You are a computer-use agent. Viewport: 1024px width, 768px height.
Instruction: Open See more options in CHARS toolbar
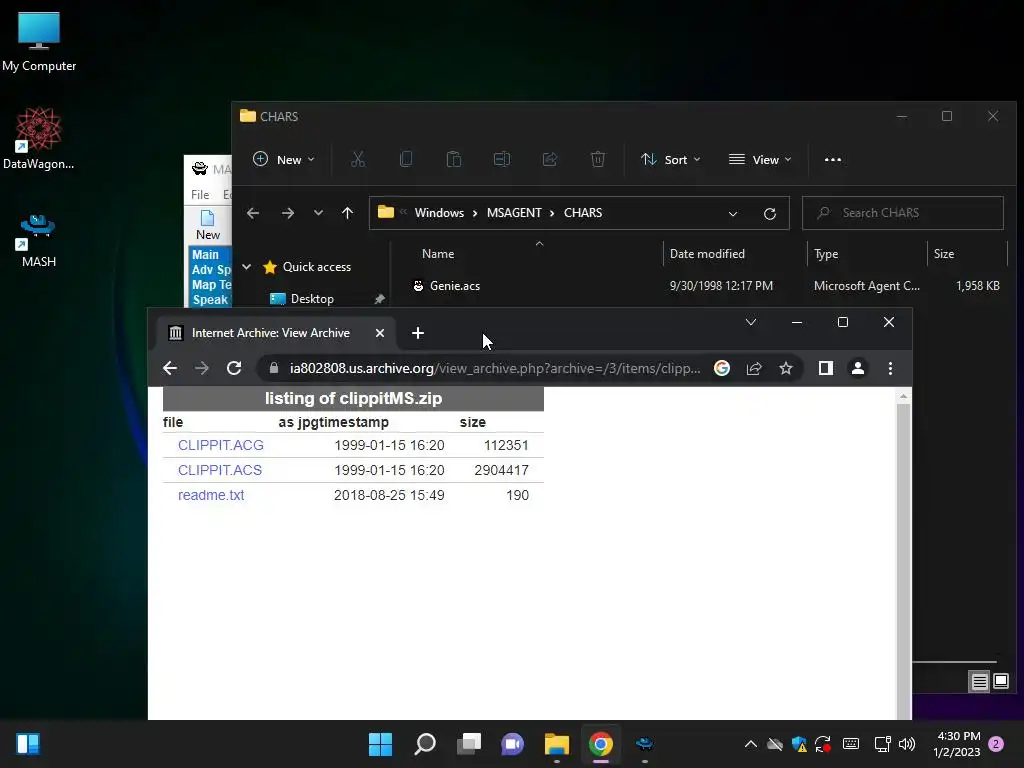(833, 159)
